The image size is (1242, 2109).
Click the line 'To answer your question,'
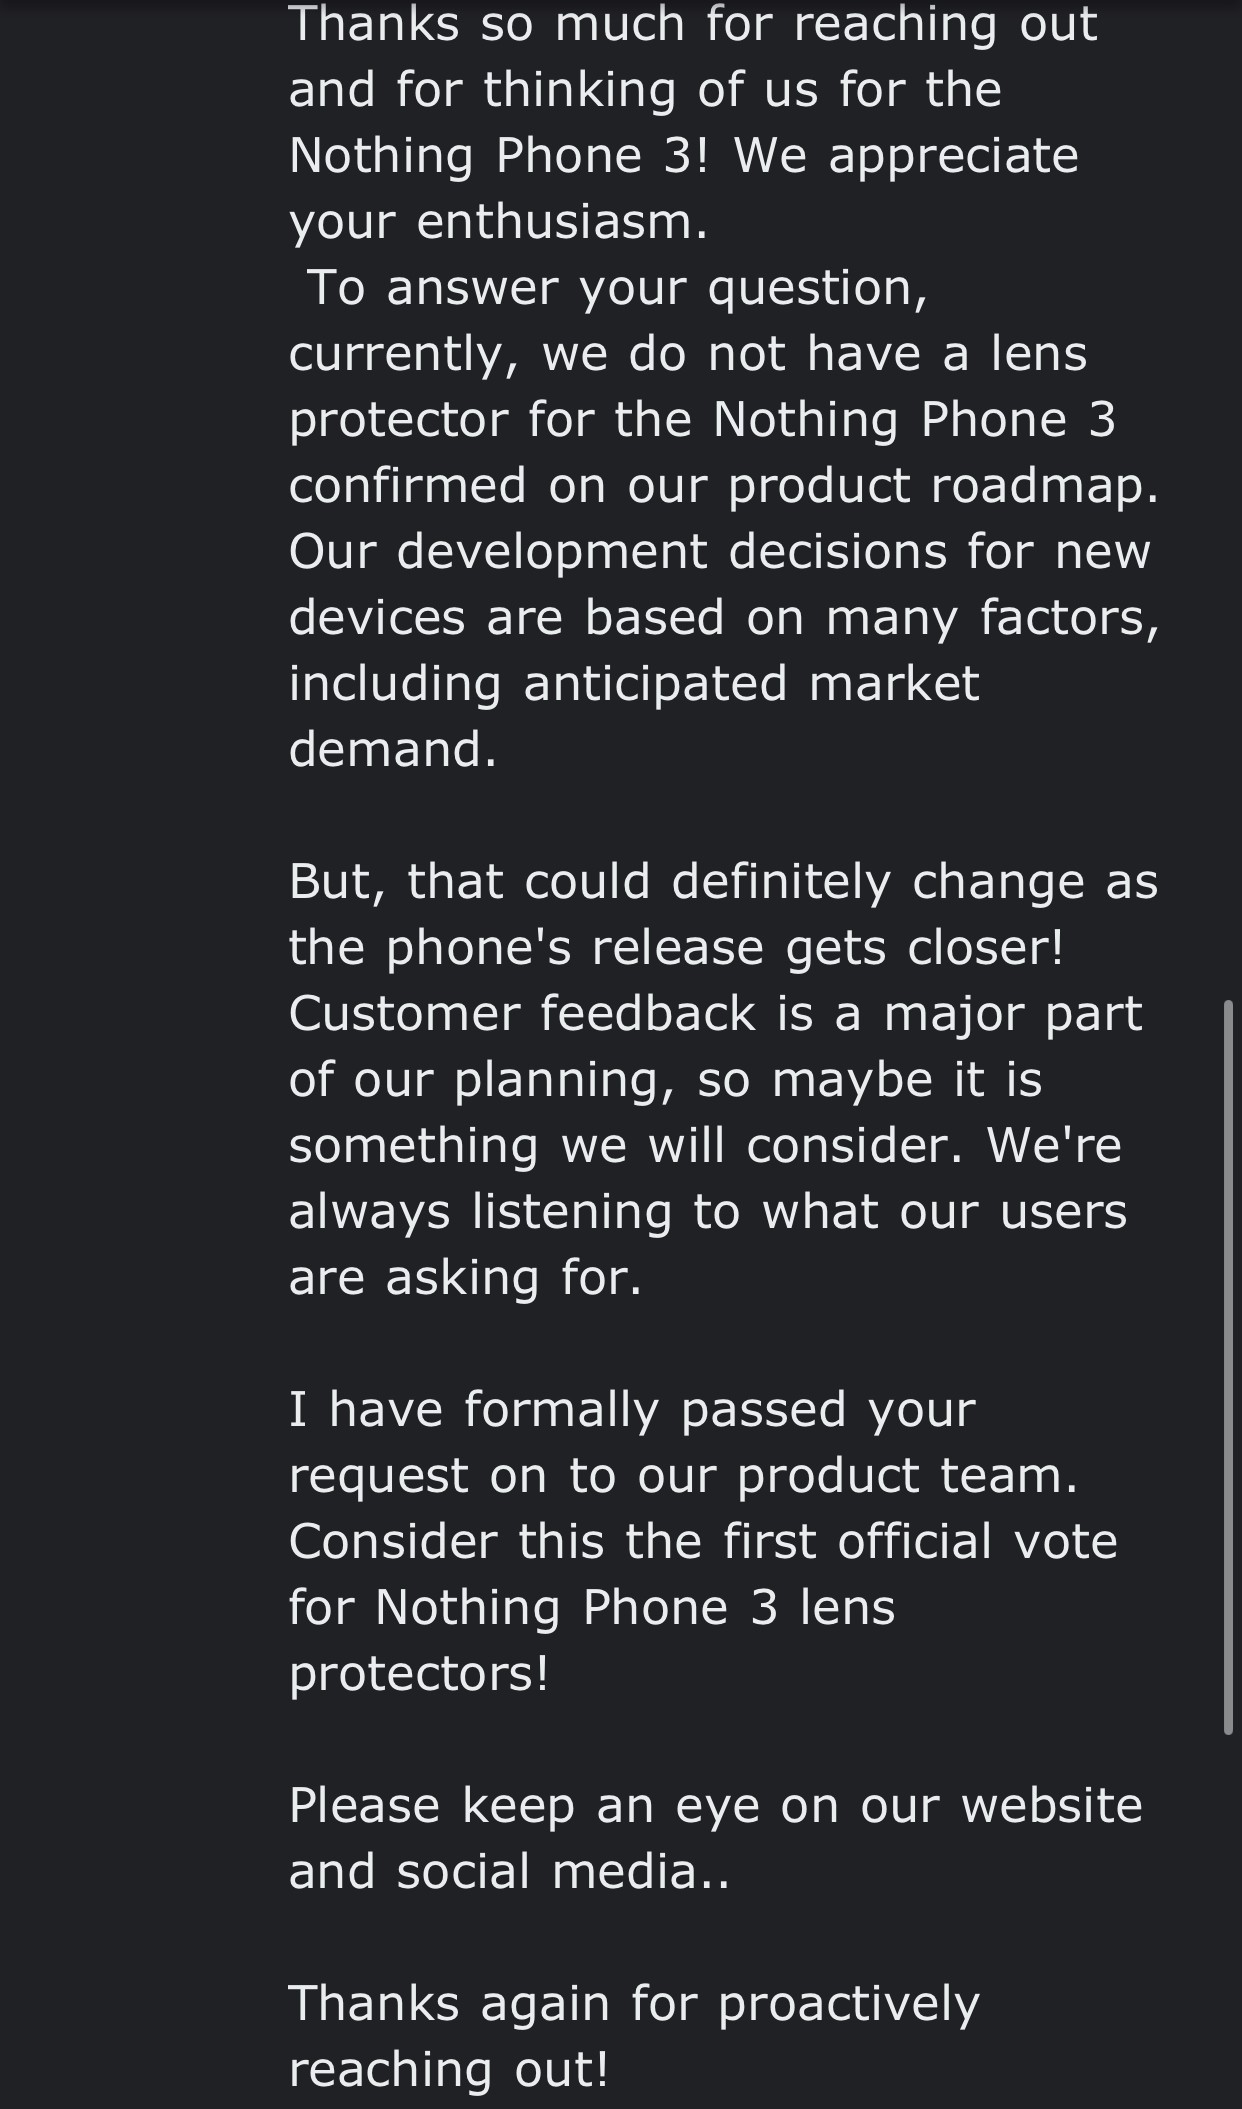617,288
